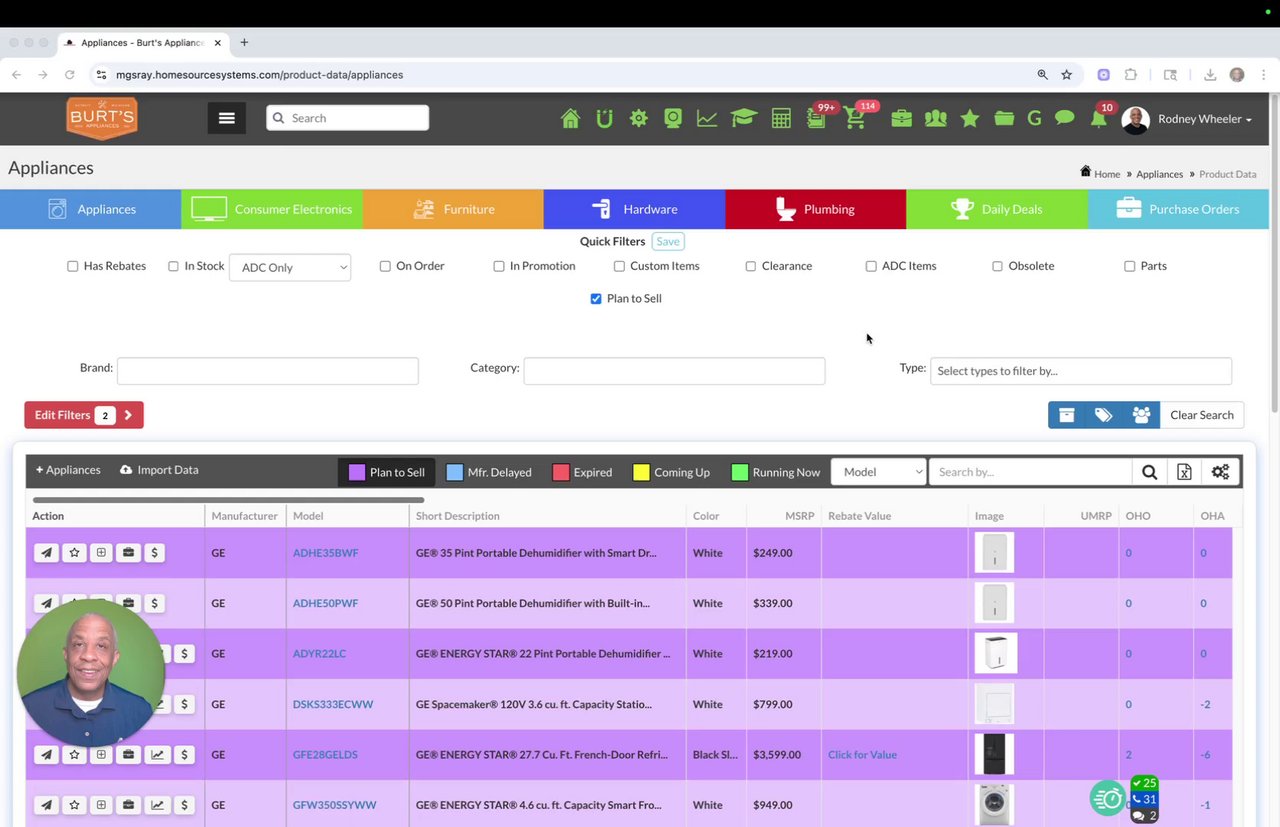Save the quick filters
This screenshot has width=1280, height=827.
point(668,241)
